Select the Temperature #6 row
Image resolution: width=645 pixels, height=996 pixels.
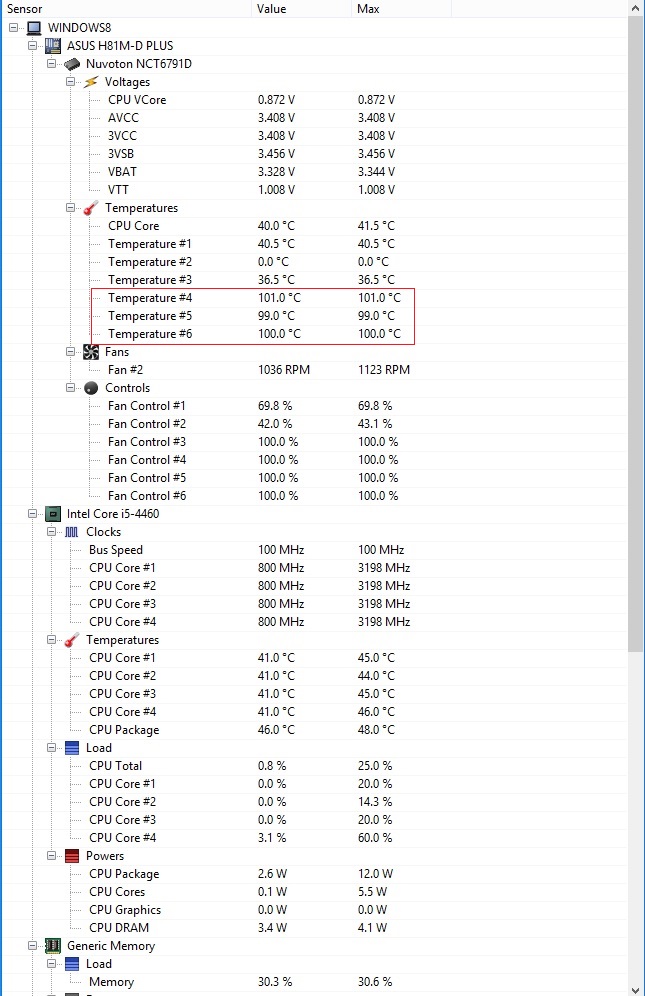[x=314, y=333]
